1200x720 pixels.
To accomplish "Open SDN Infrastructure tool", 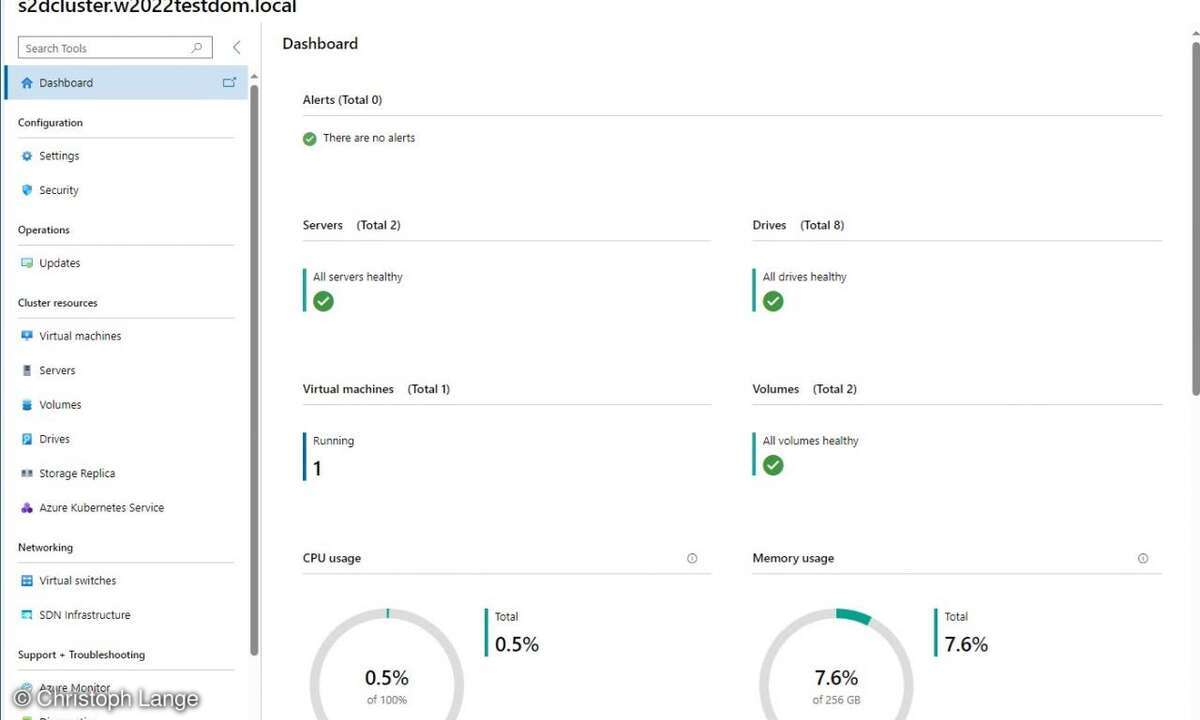I will tap(84, 615).
